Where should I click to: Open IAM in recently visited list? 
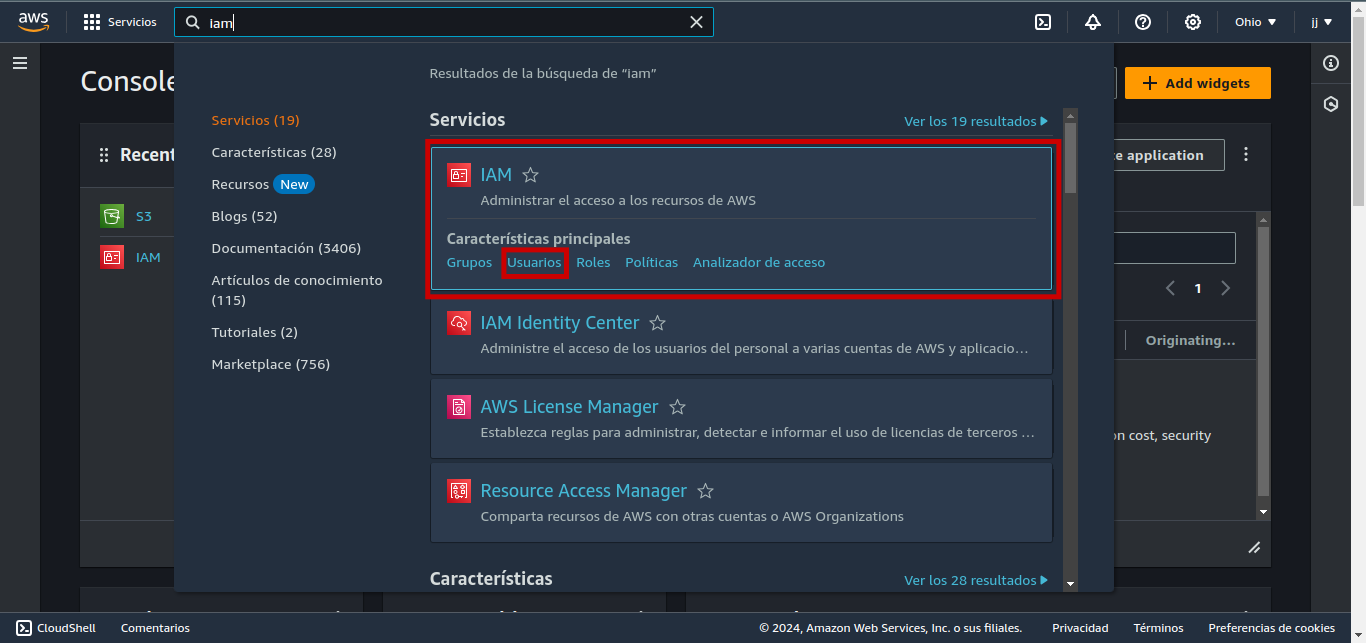[148, 257]
